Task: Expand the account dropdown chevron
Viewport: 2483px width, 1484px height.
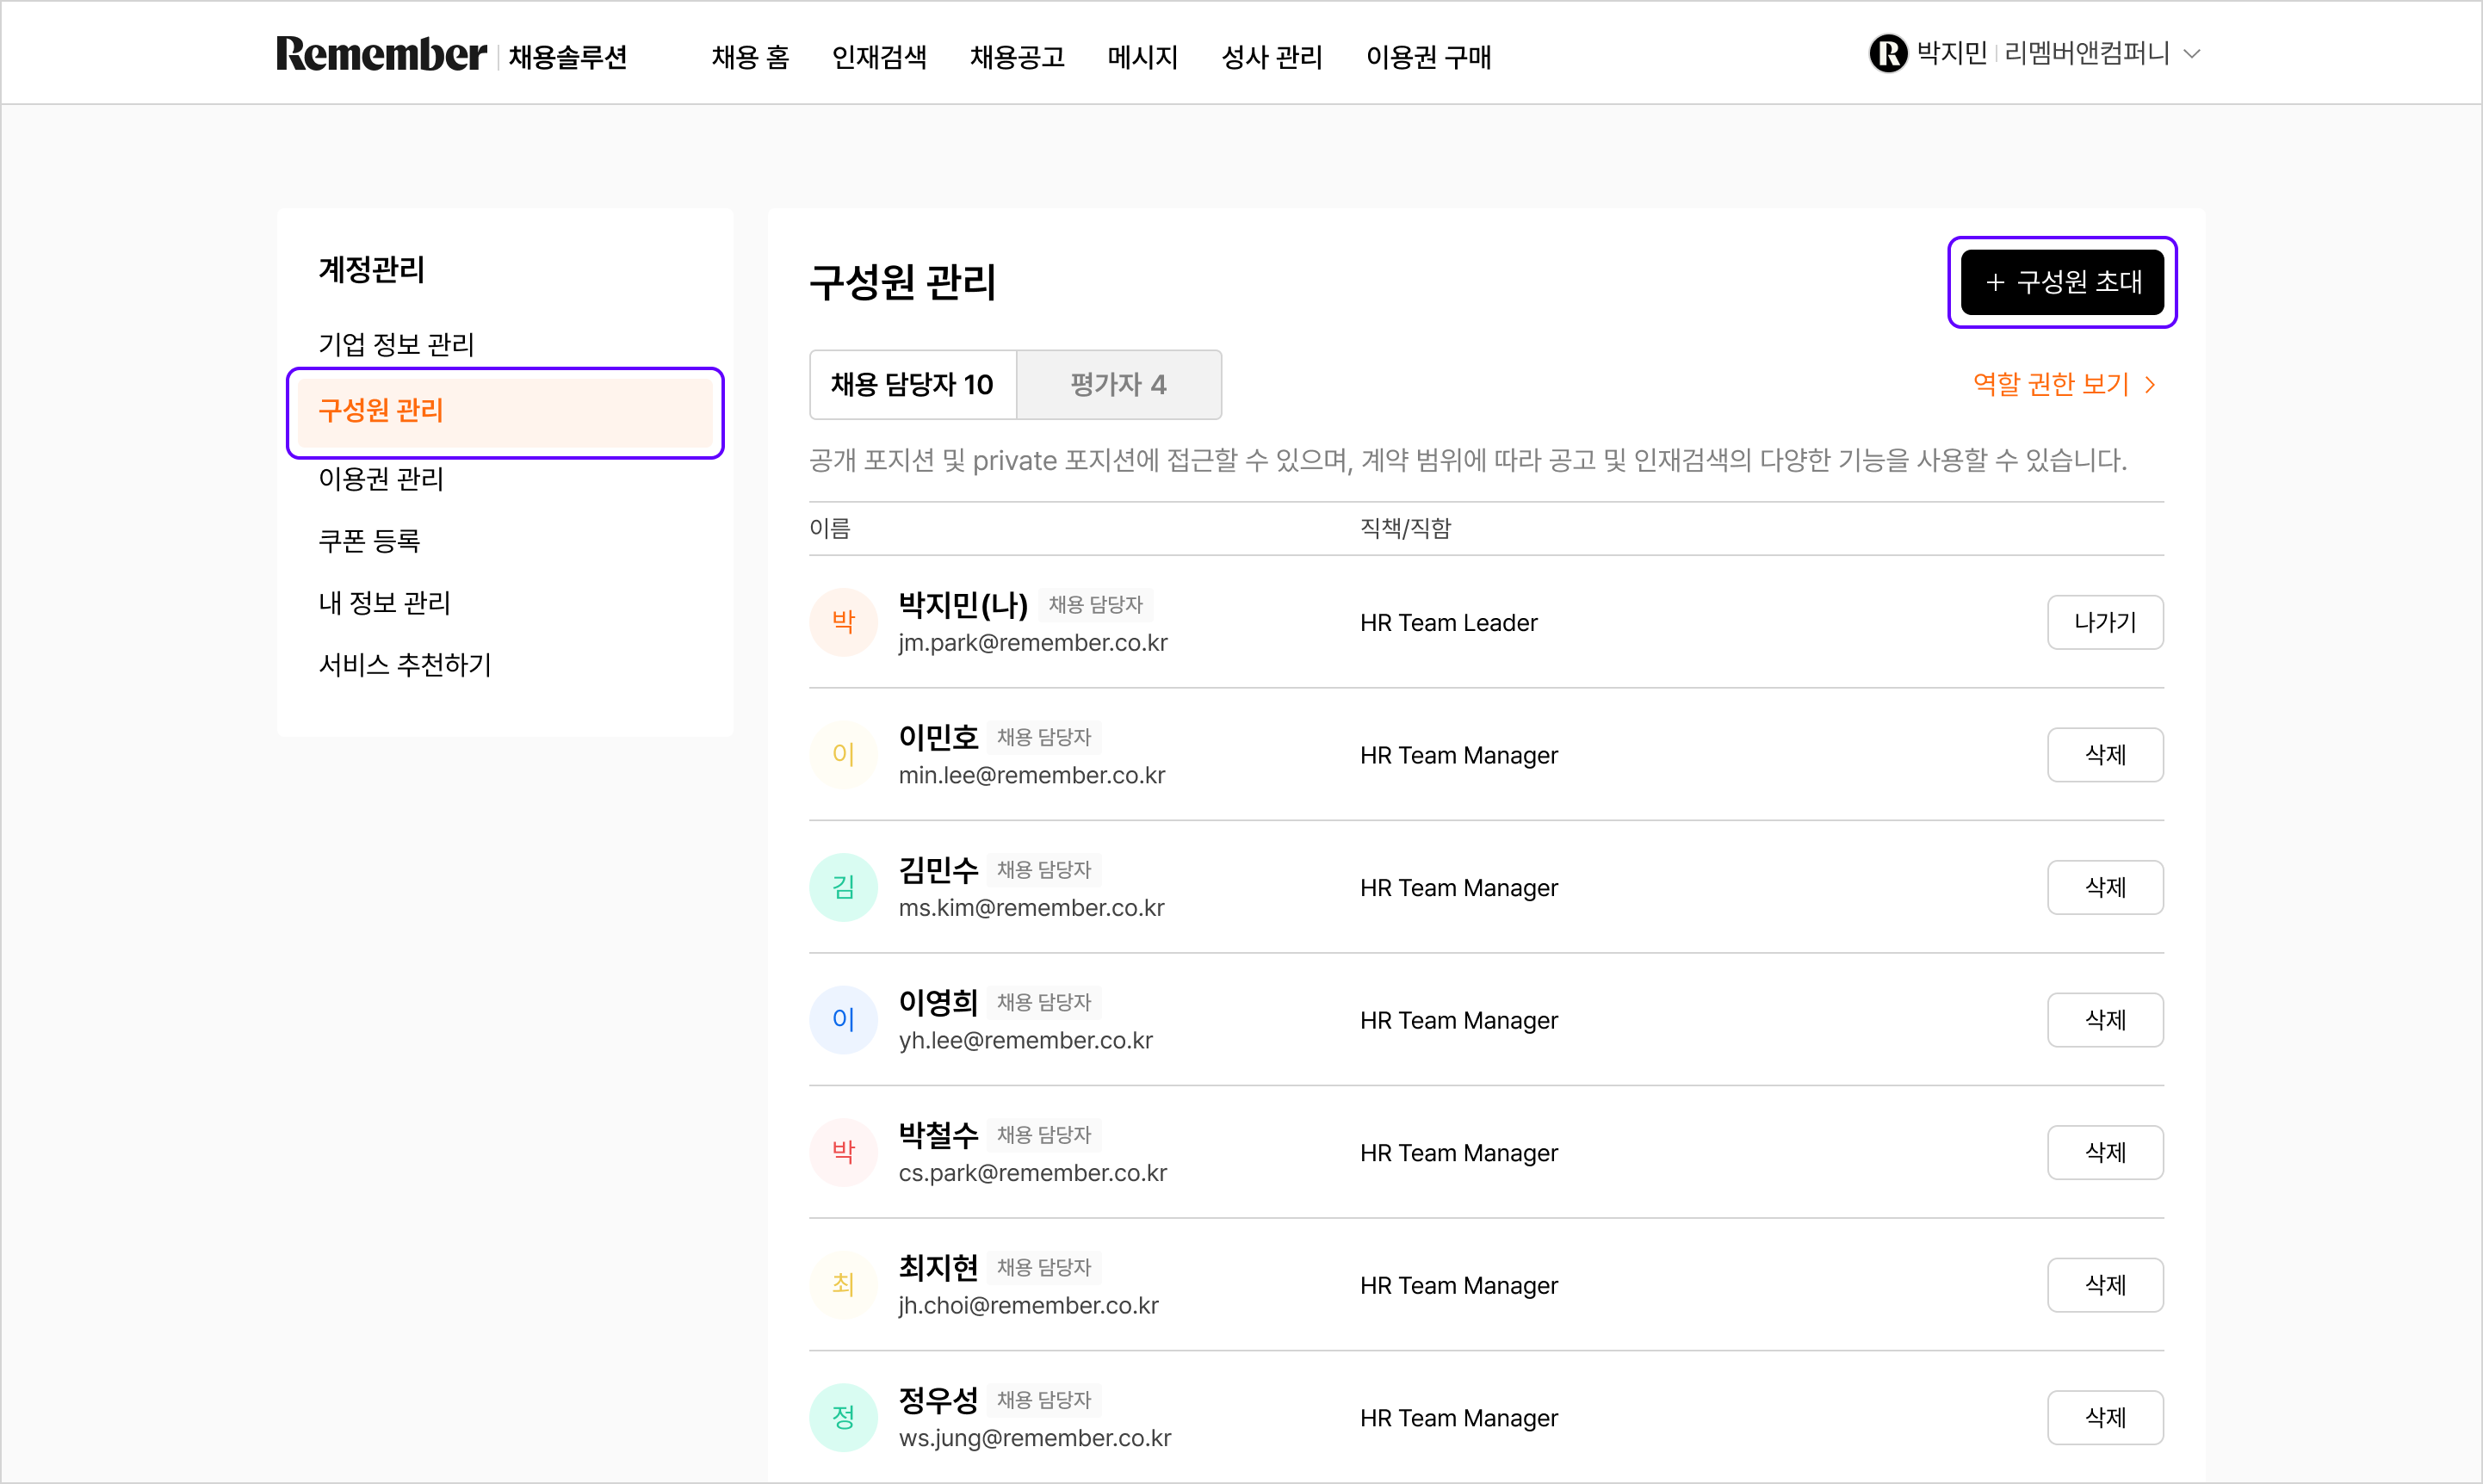Action: 2191,54
